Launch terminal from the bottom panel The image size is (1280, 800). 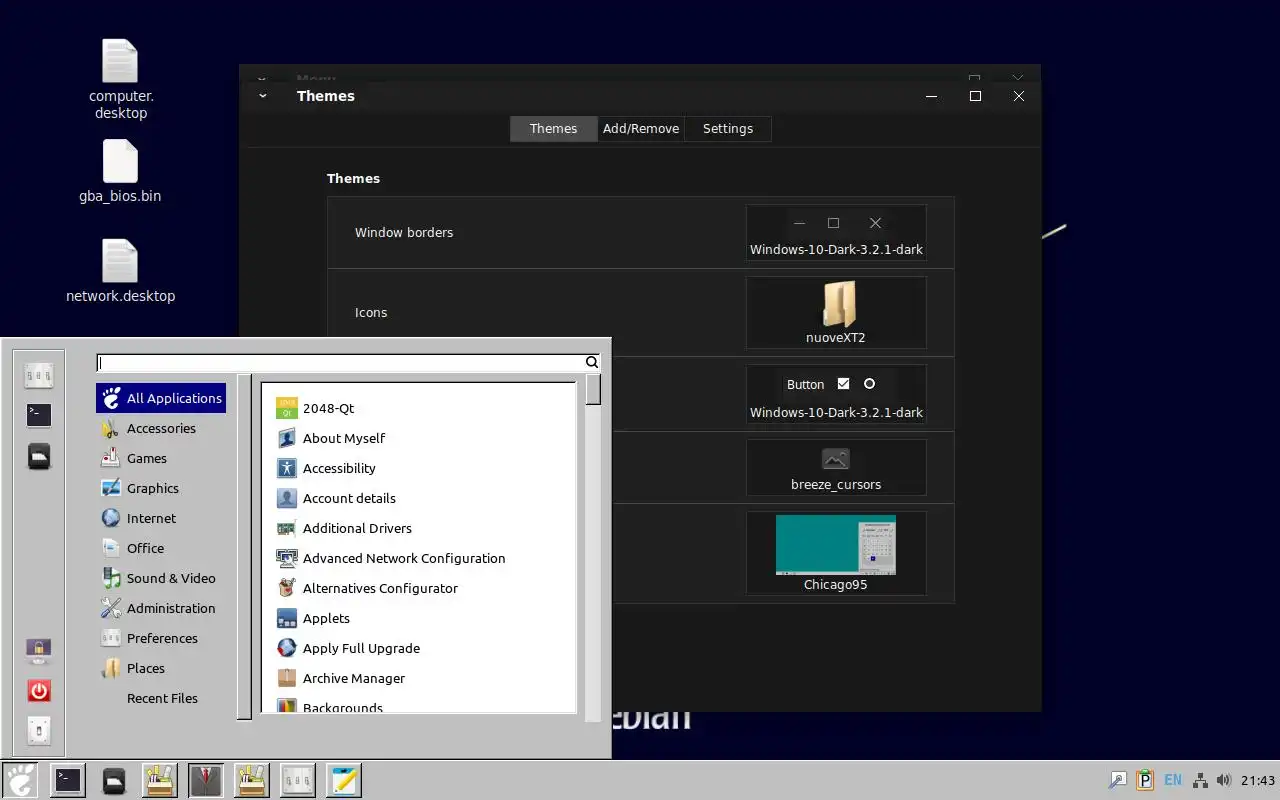coord(68,780)
